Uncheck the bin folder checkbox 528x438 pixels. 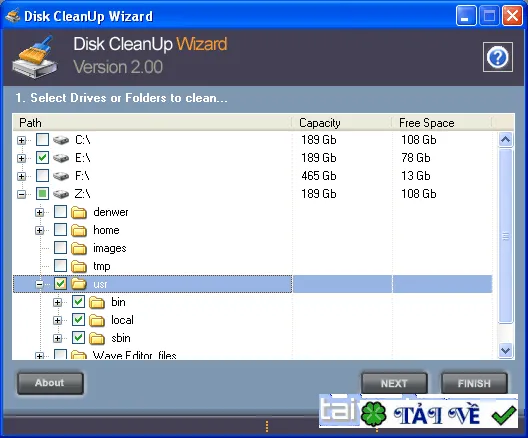78,302
